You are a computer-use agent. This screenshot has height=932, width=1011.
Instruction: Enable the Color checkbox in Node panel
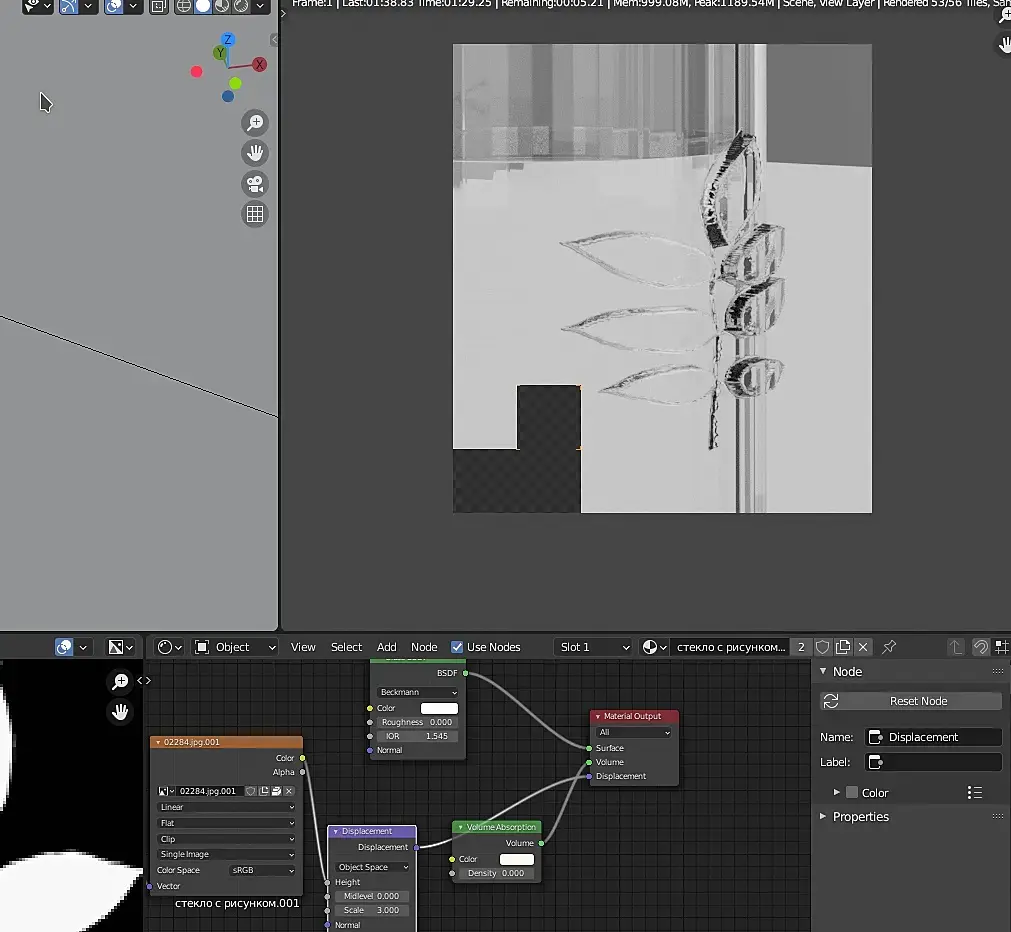tap(852, 793)
